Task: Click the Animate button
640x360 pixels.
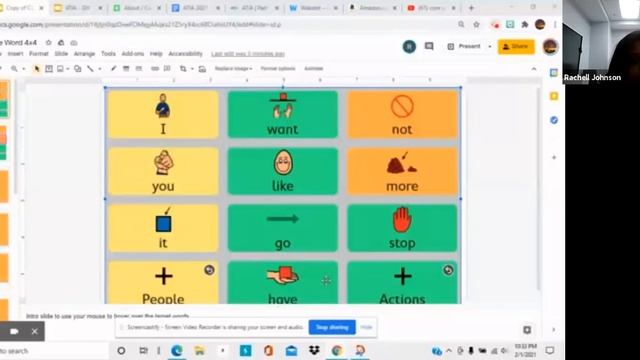Action: pos(313,69)
